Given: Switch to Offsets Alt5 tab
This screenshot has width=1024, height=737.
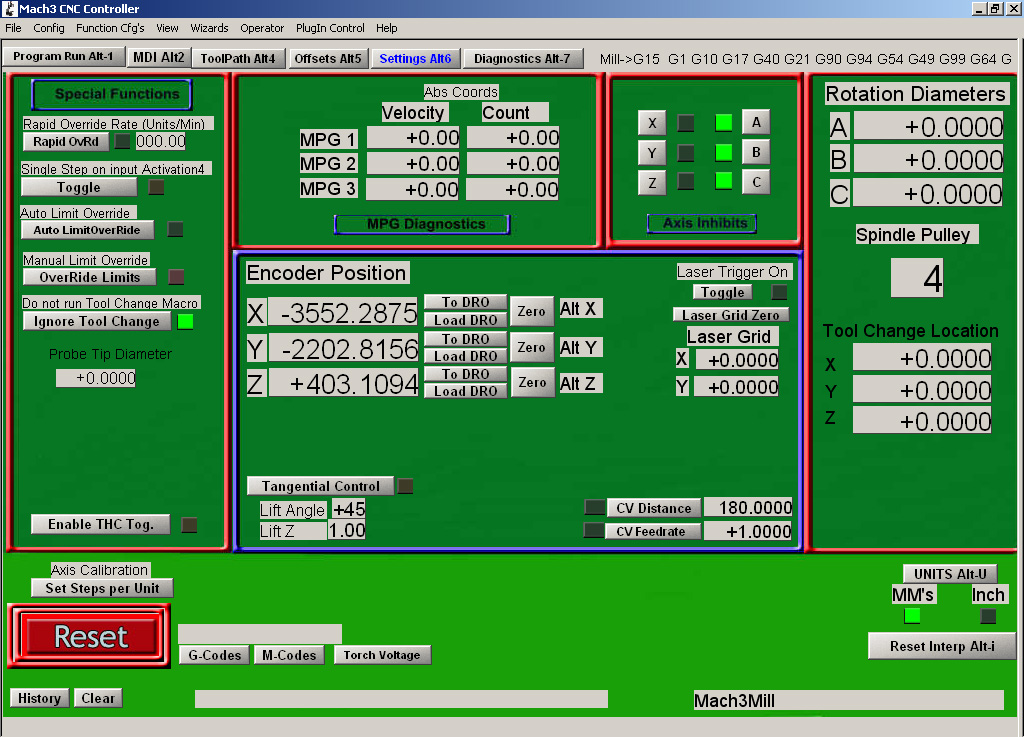Looking at the screenshot, I should point(328,58).
